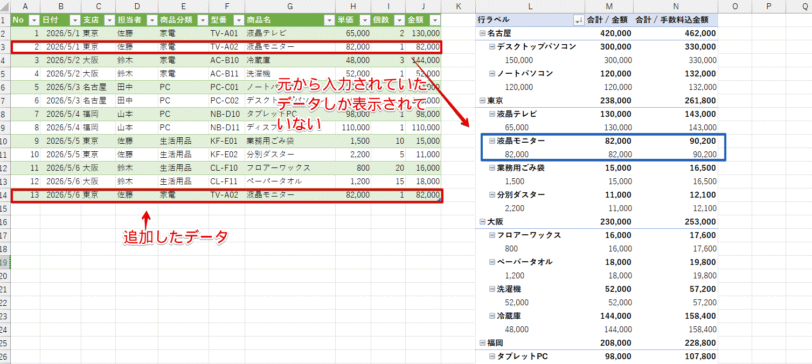Open the 商品名 column filter dropdown

[329, 20]
